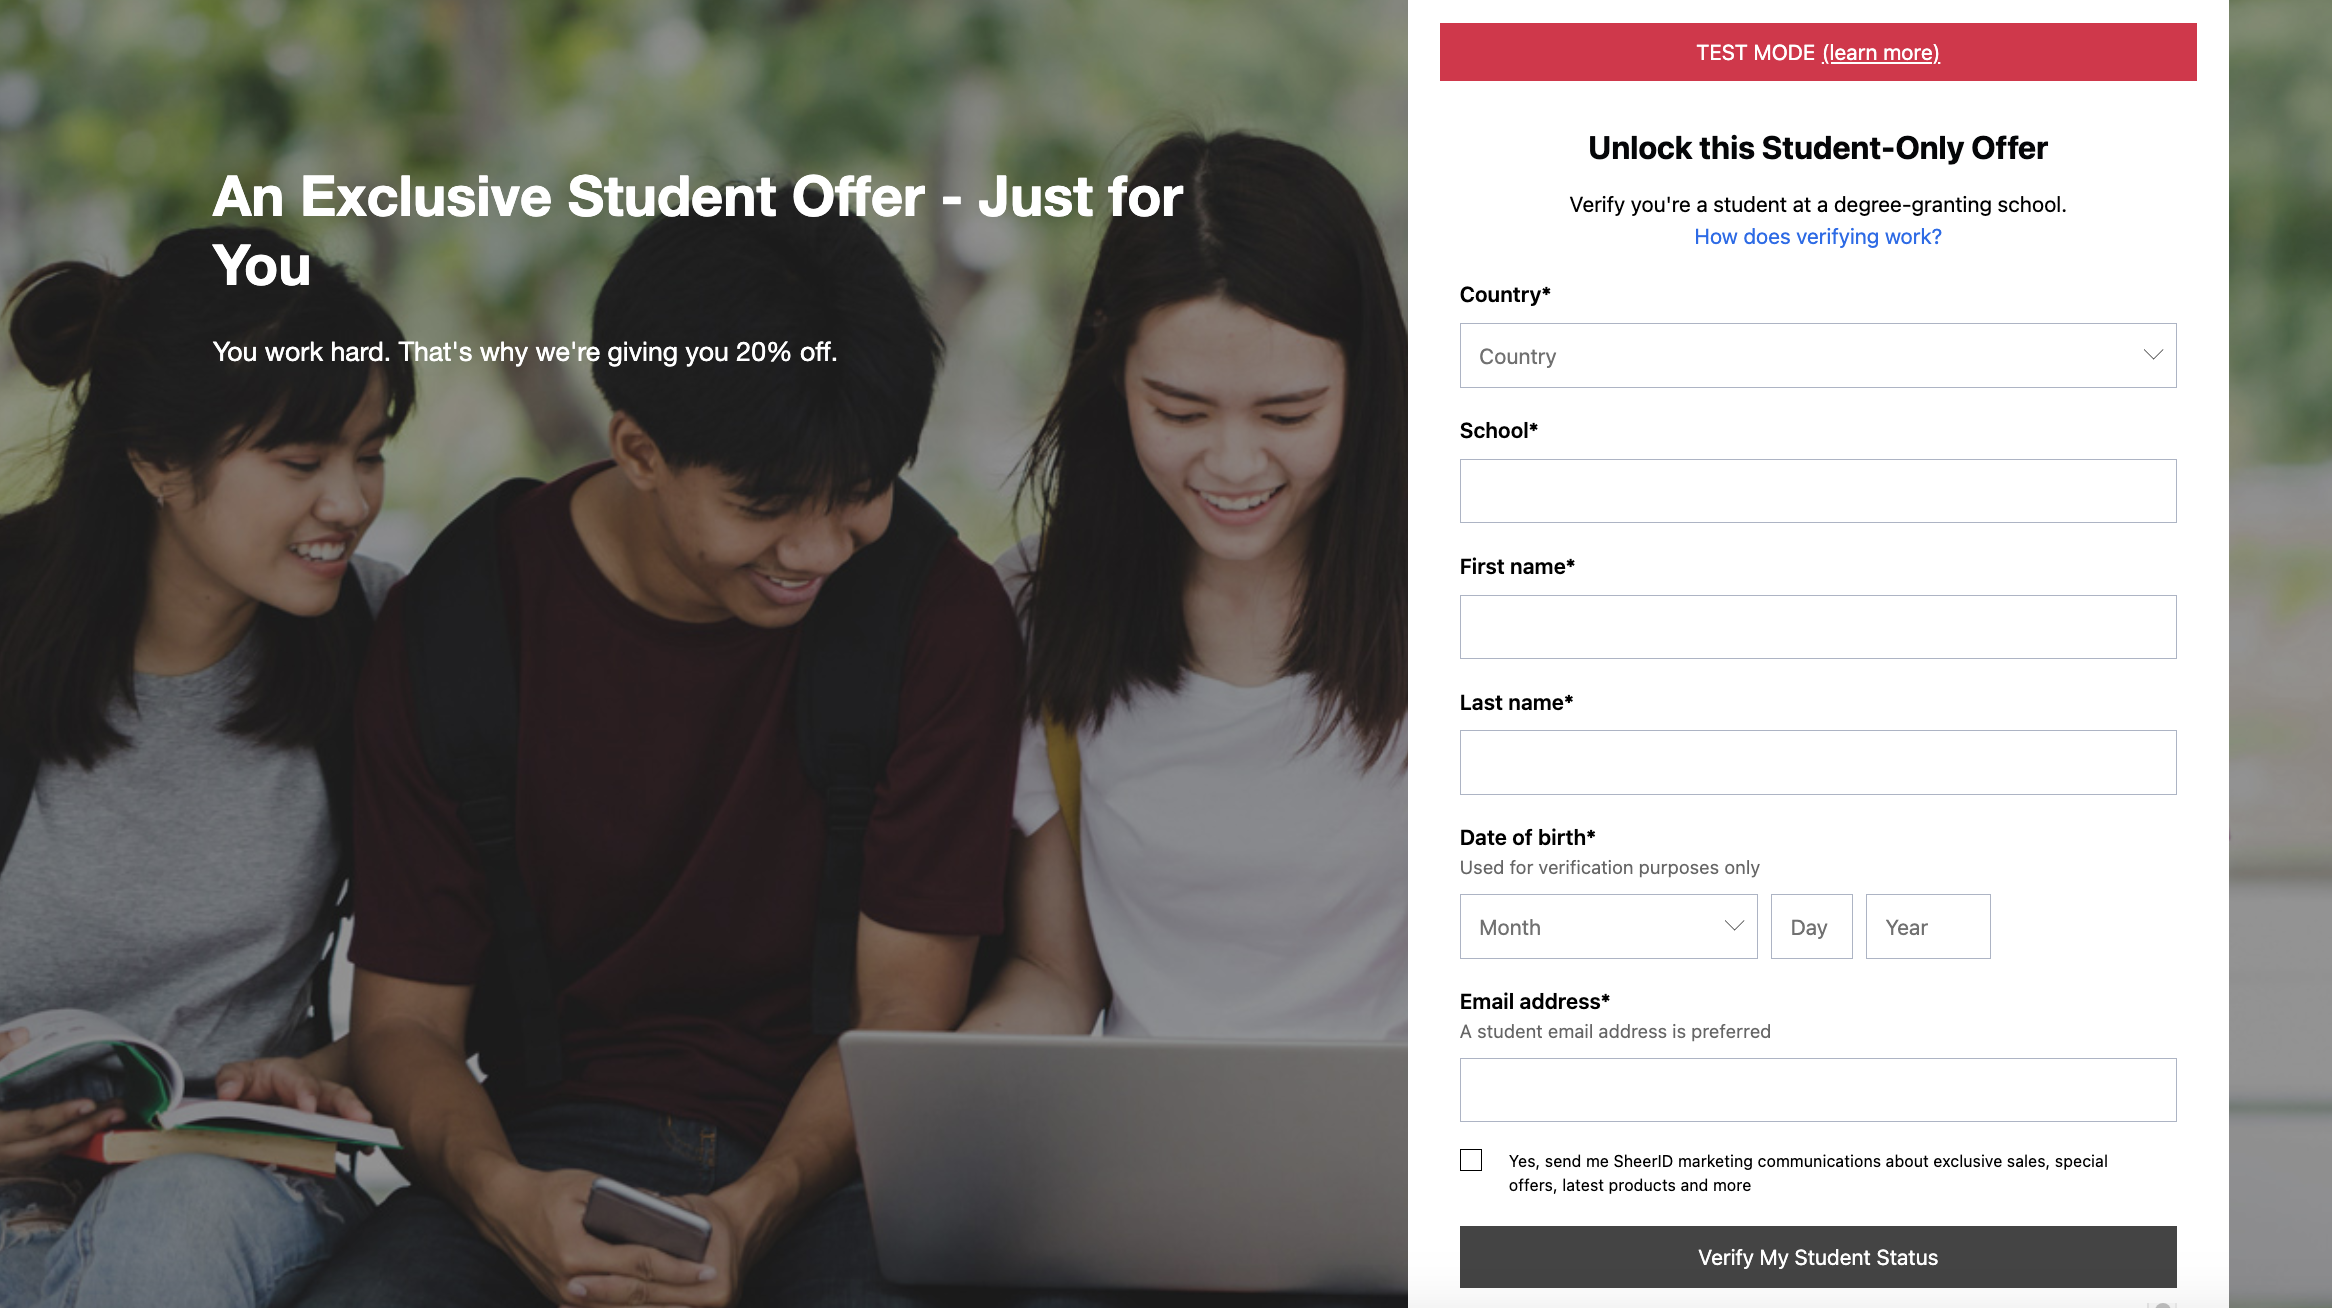2332x1308 pixels.
Task: Click the First name input field
Action: tap(1816, 626)
